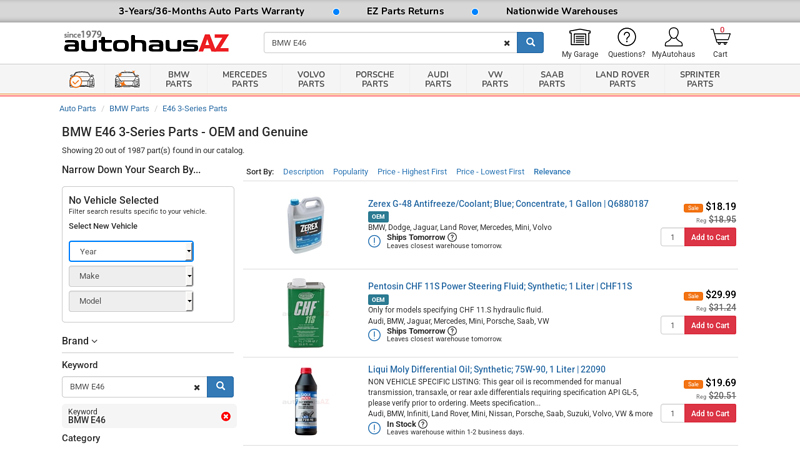
Task: Open the My Garage icon
Action: tap(579, 38)
